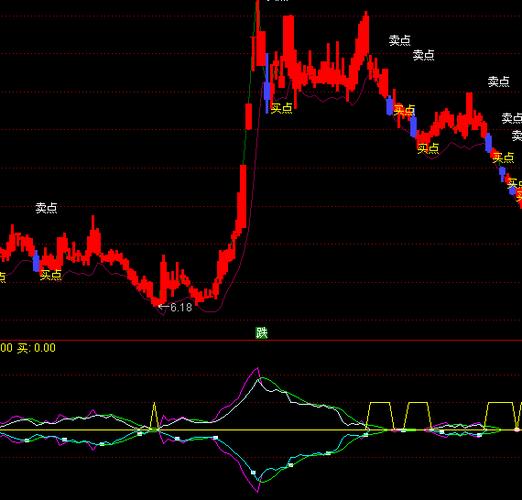
Task: Click the second 卖点 label just below the highest one
Action: point(423,55)
